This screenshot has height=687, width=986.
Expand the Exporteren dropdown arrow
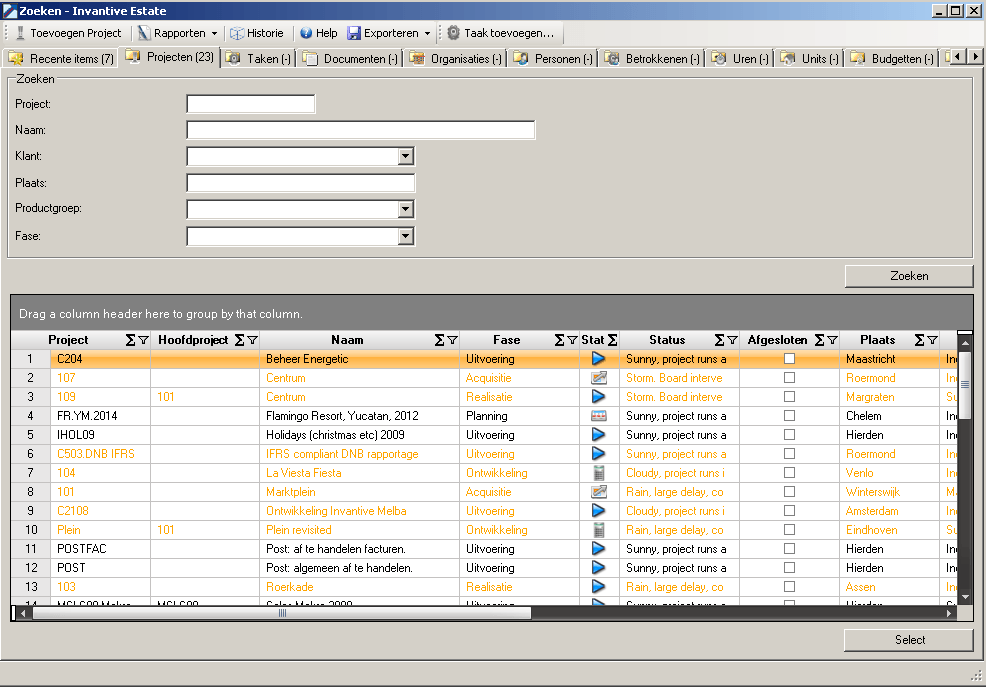428,33
